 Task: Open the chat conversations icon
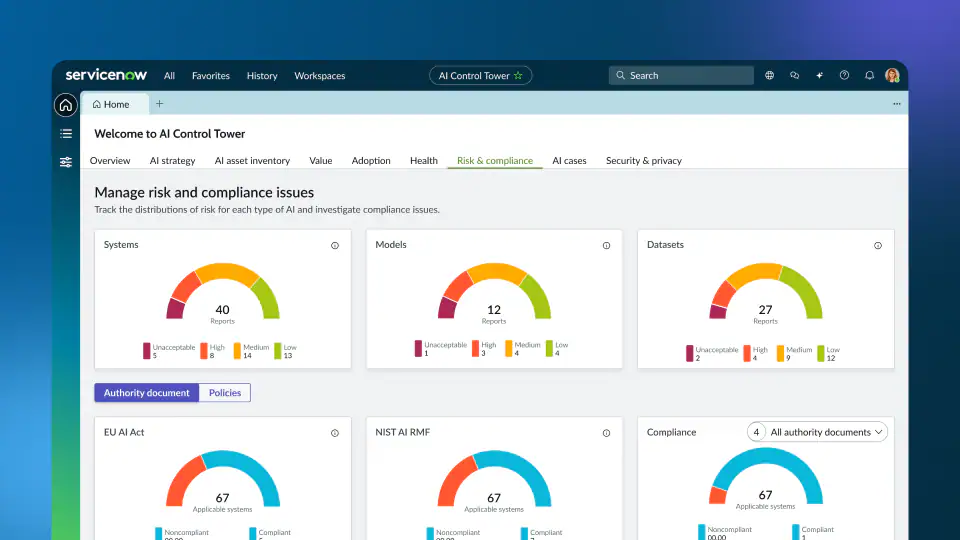[794, 76]
